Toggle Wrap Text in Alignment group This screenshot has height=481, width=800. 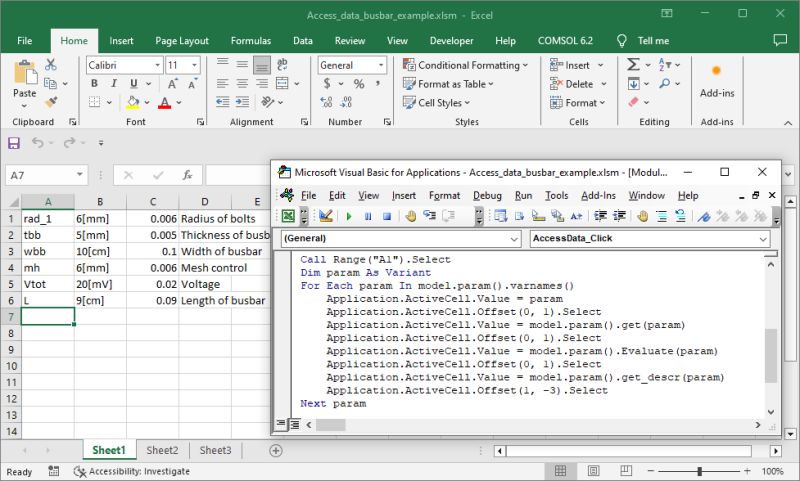click(282, 65)
